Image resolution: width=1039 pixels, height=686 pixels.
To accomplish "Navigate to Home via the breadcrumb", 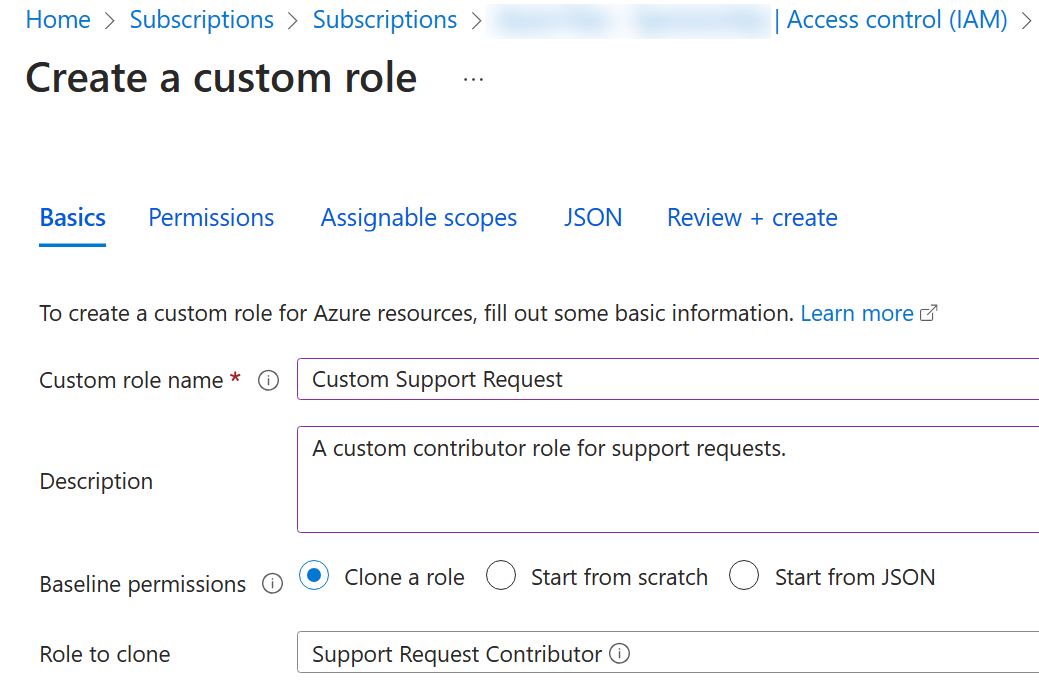I will pos(57,19).
